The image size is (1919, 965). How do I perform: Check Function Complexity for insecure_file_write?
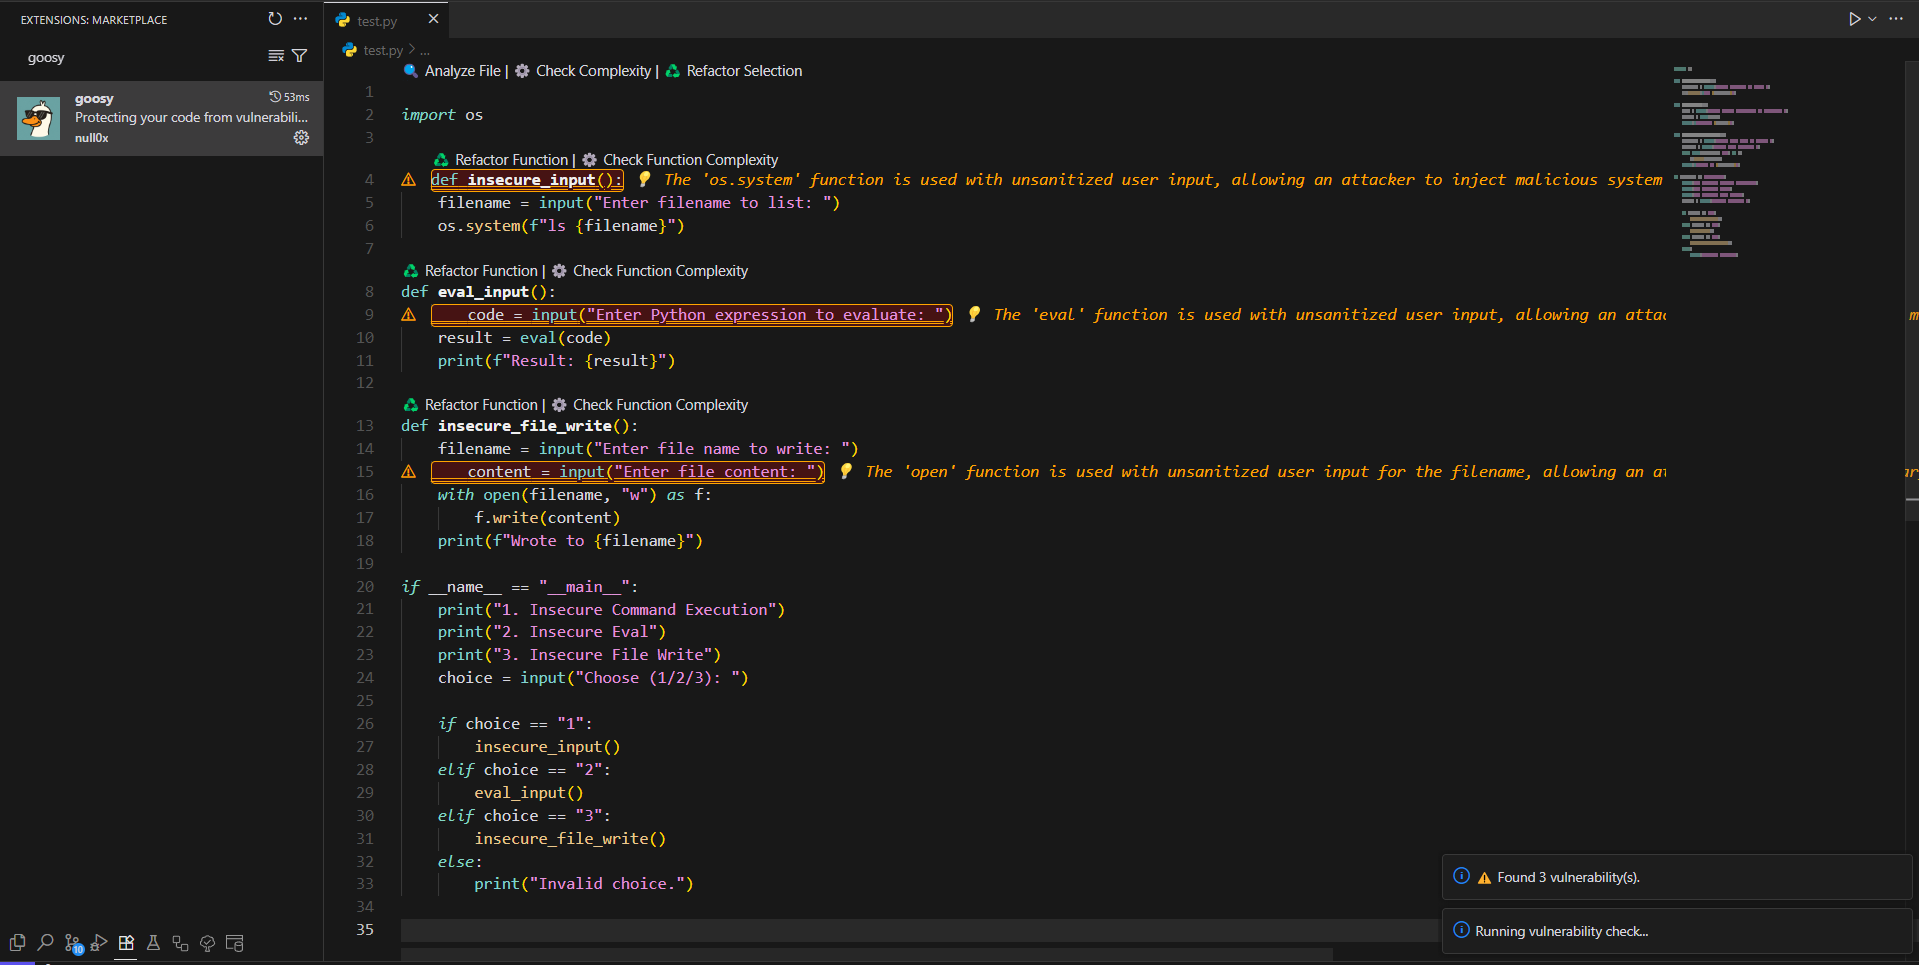(x=650, y=405)
